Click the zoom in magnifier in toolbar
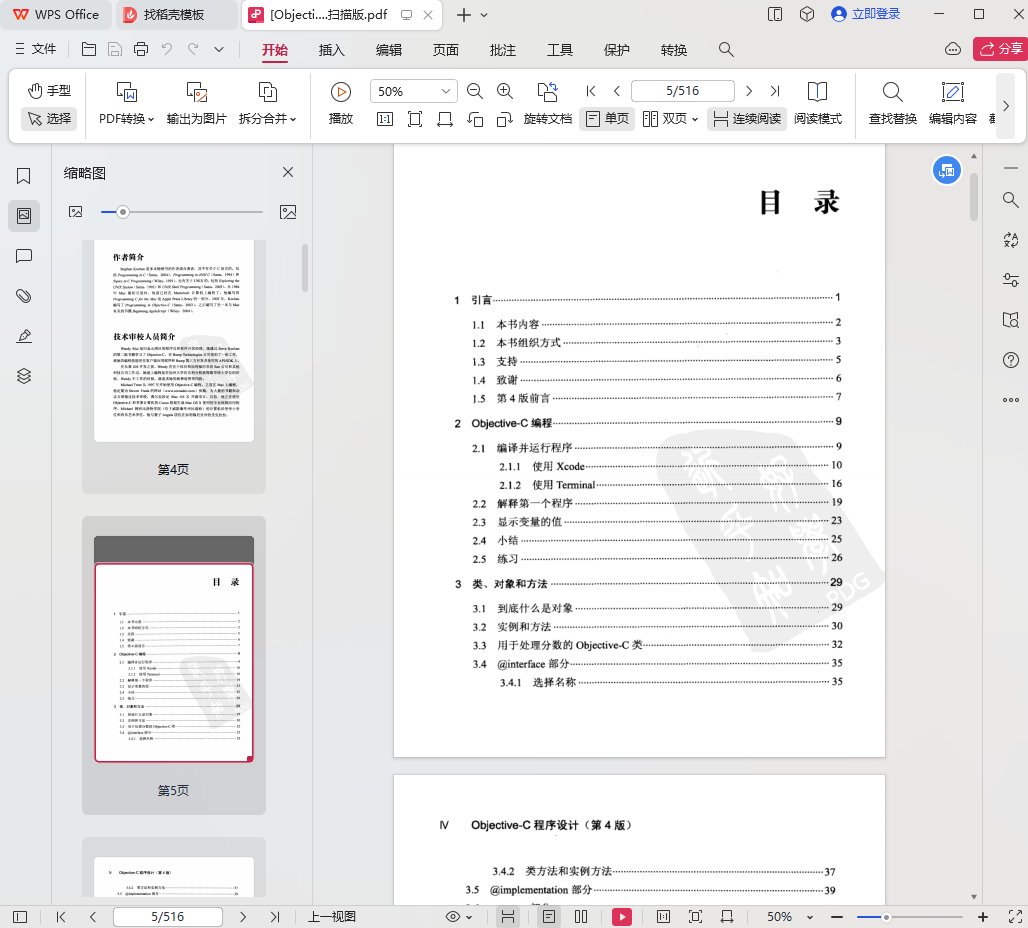The width and height of the screenshot is (1028, 928). 505,91
